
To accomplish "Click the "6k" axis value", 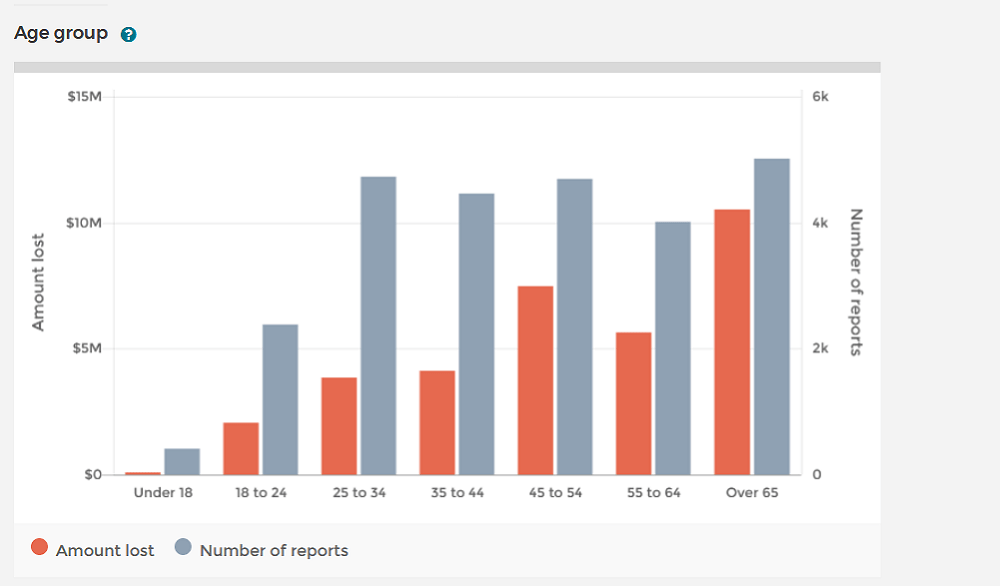I will [820, 96].
